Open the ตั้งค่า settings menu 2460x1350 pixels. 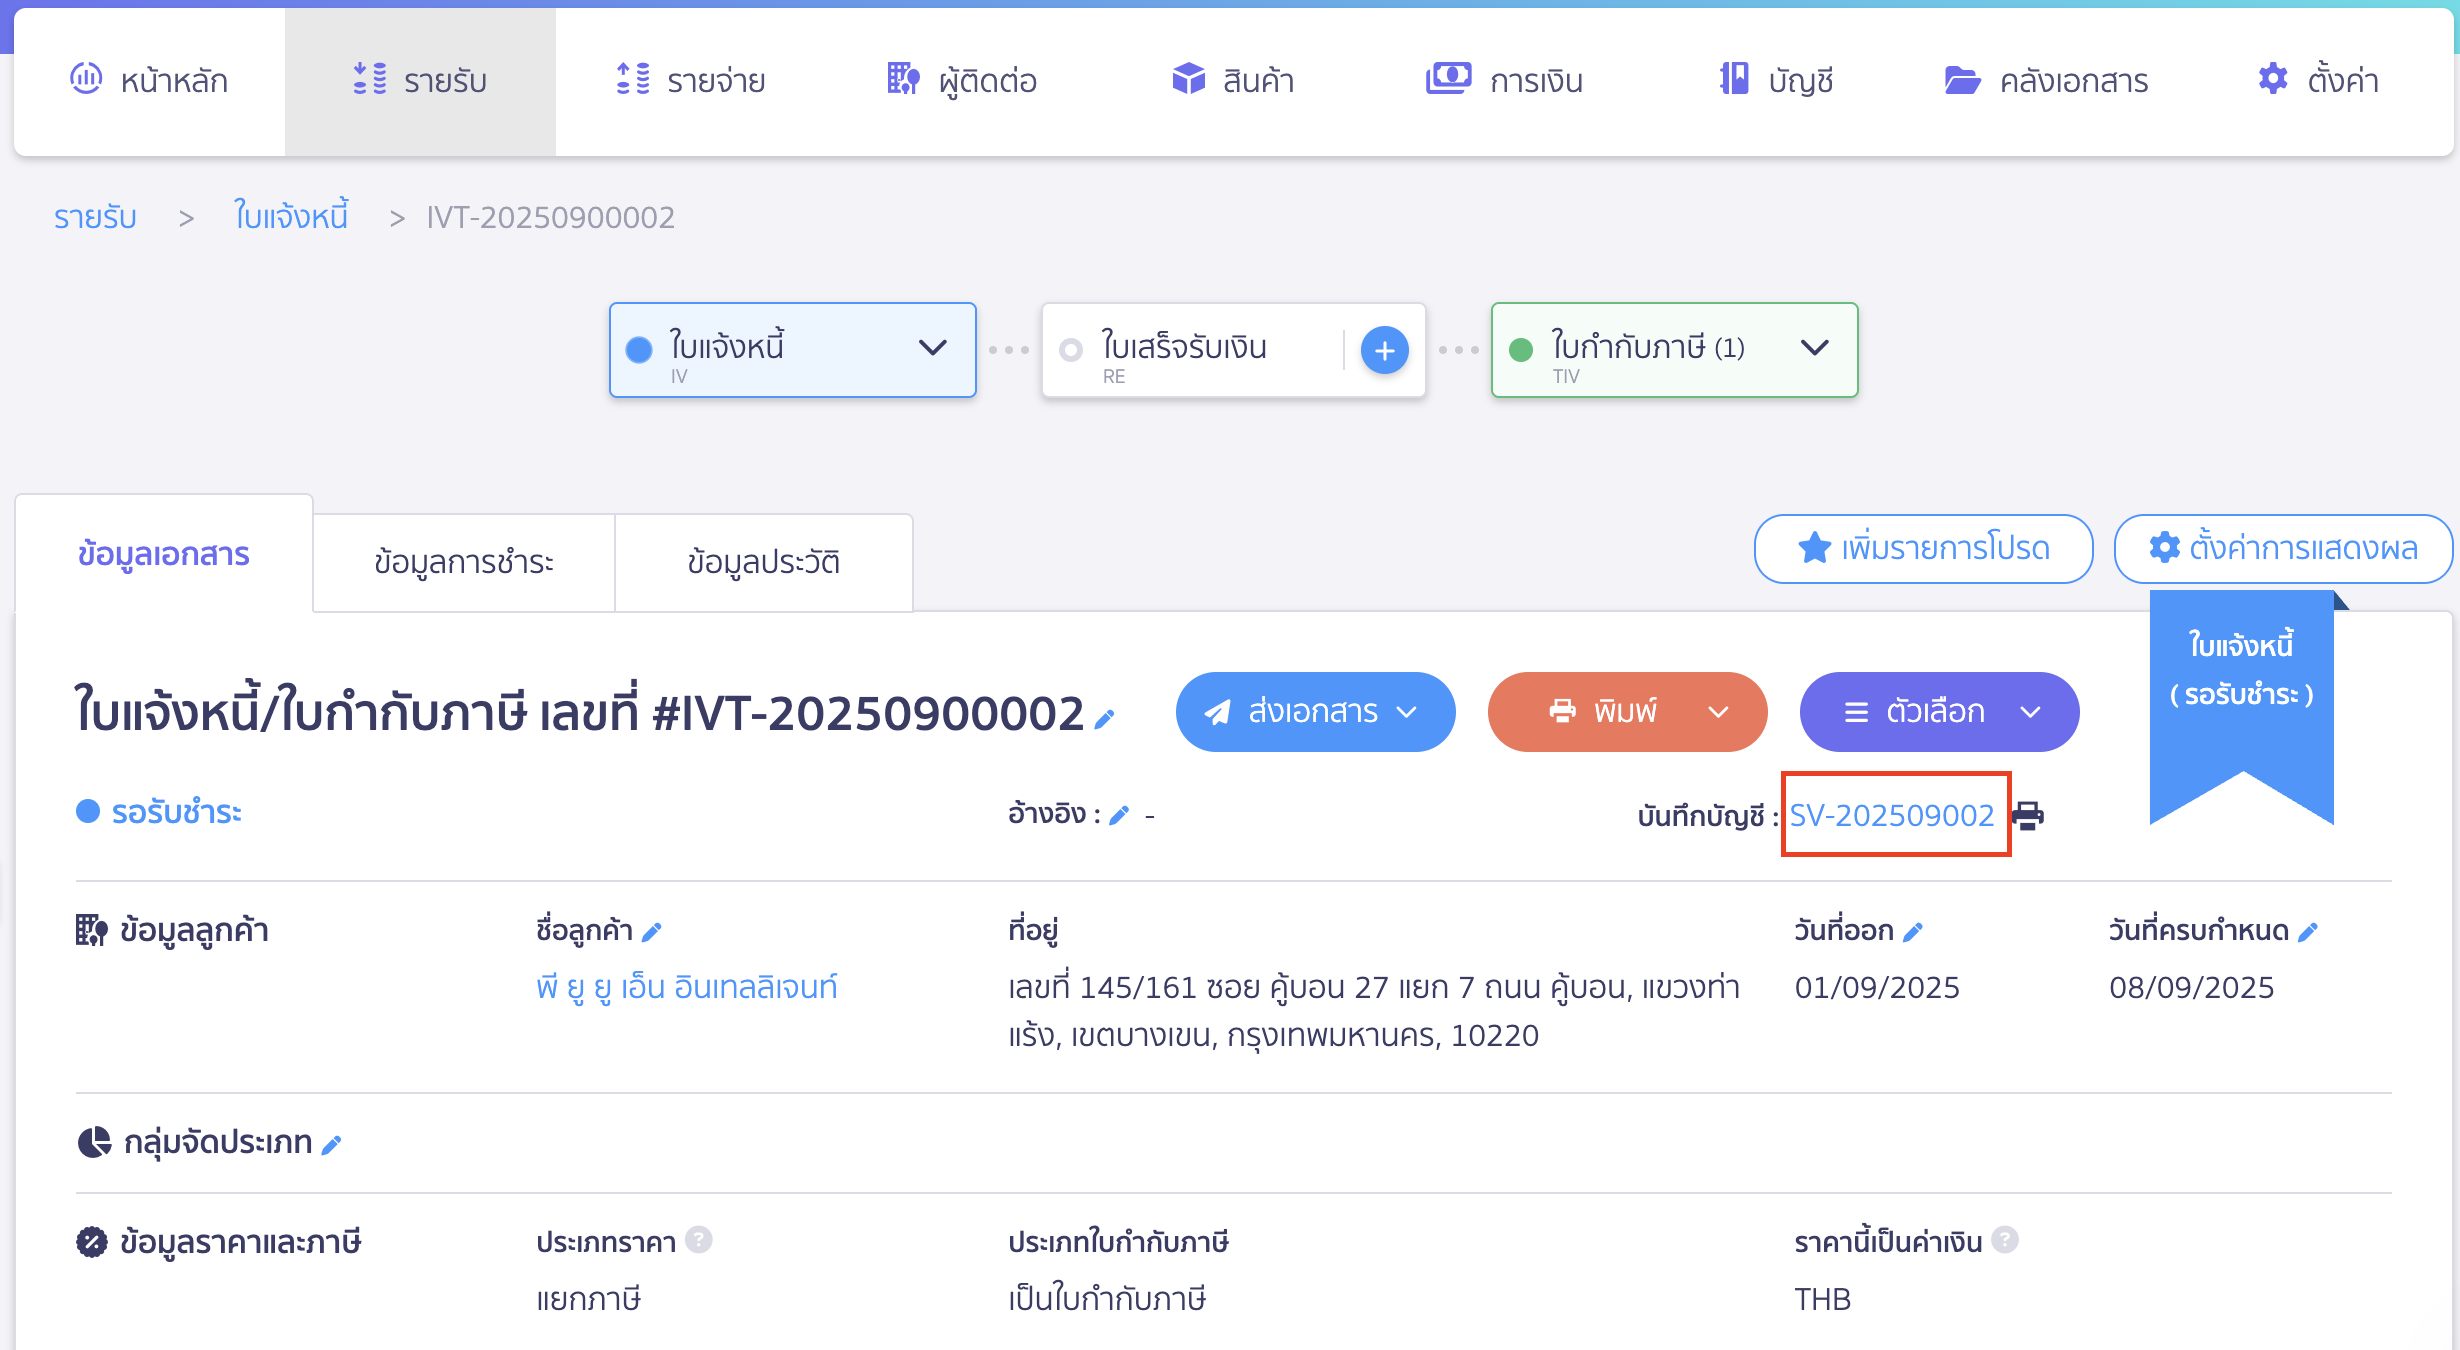2318,80
